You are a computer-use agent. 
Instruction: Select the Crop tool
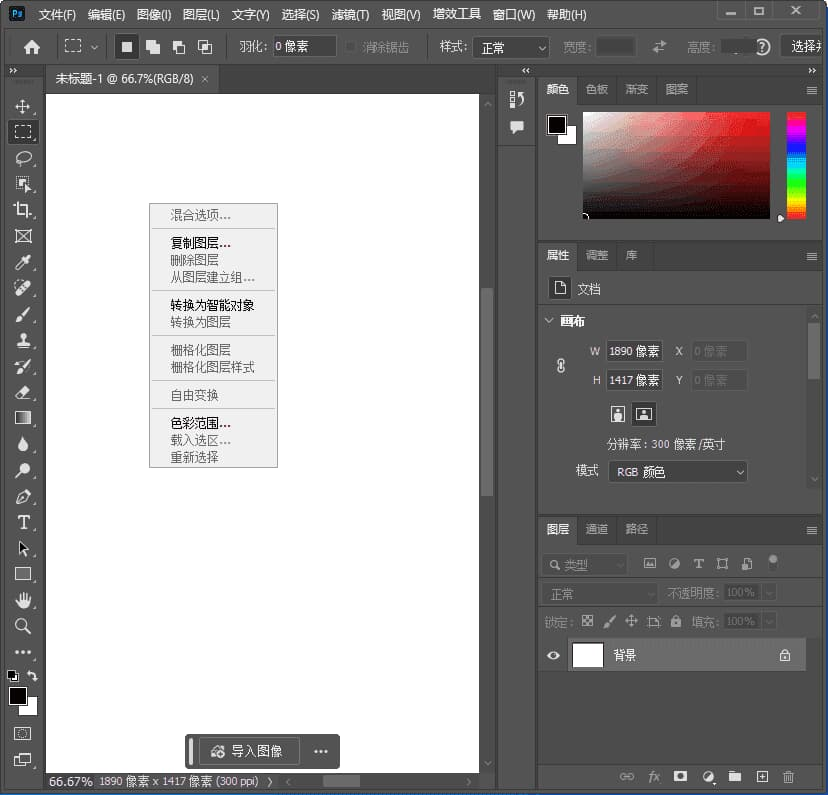23,210
